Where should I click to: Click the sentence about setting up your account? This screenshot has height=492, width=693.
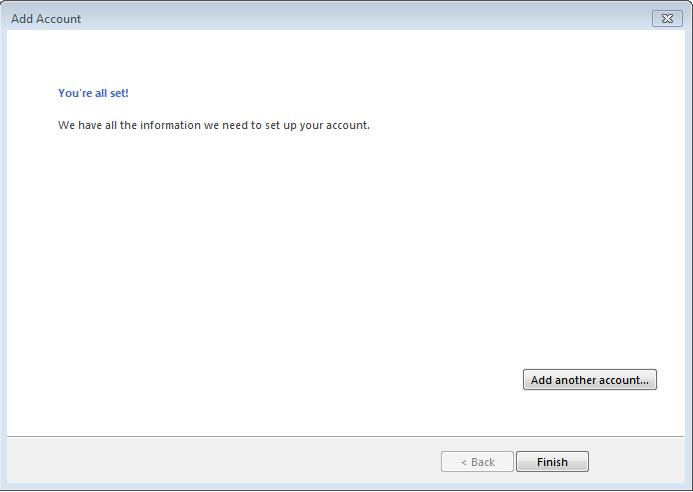(214, 126)
